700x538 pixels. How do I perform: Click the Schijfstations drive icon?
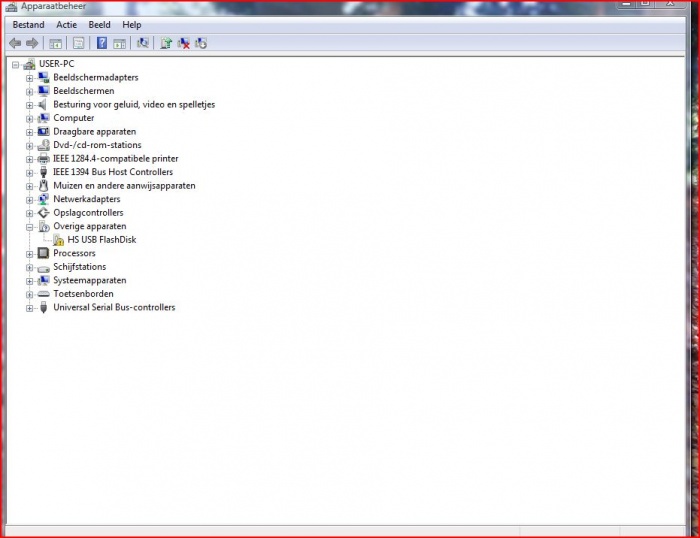[43, 267]
